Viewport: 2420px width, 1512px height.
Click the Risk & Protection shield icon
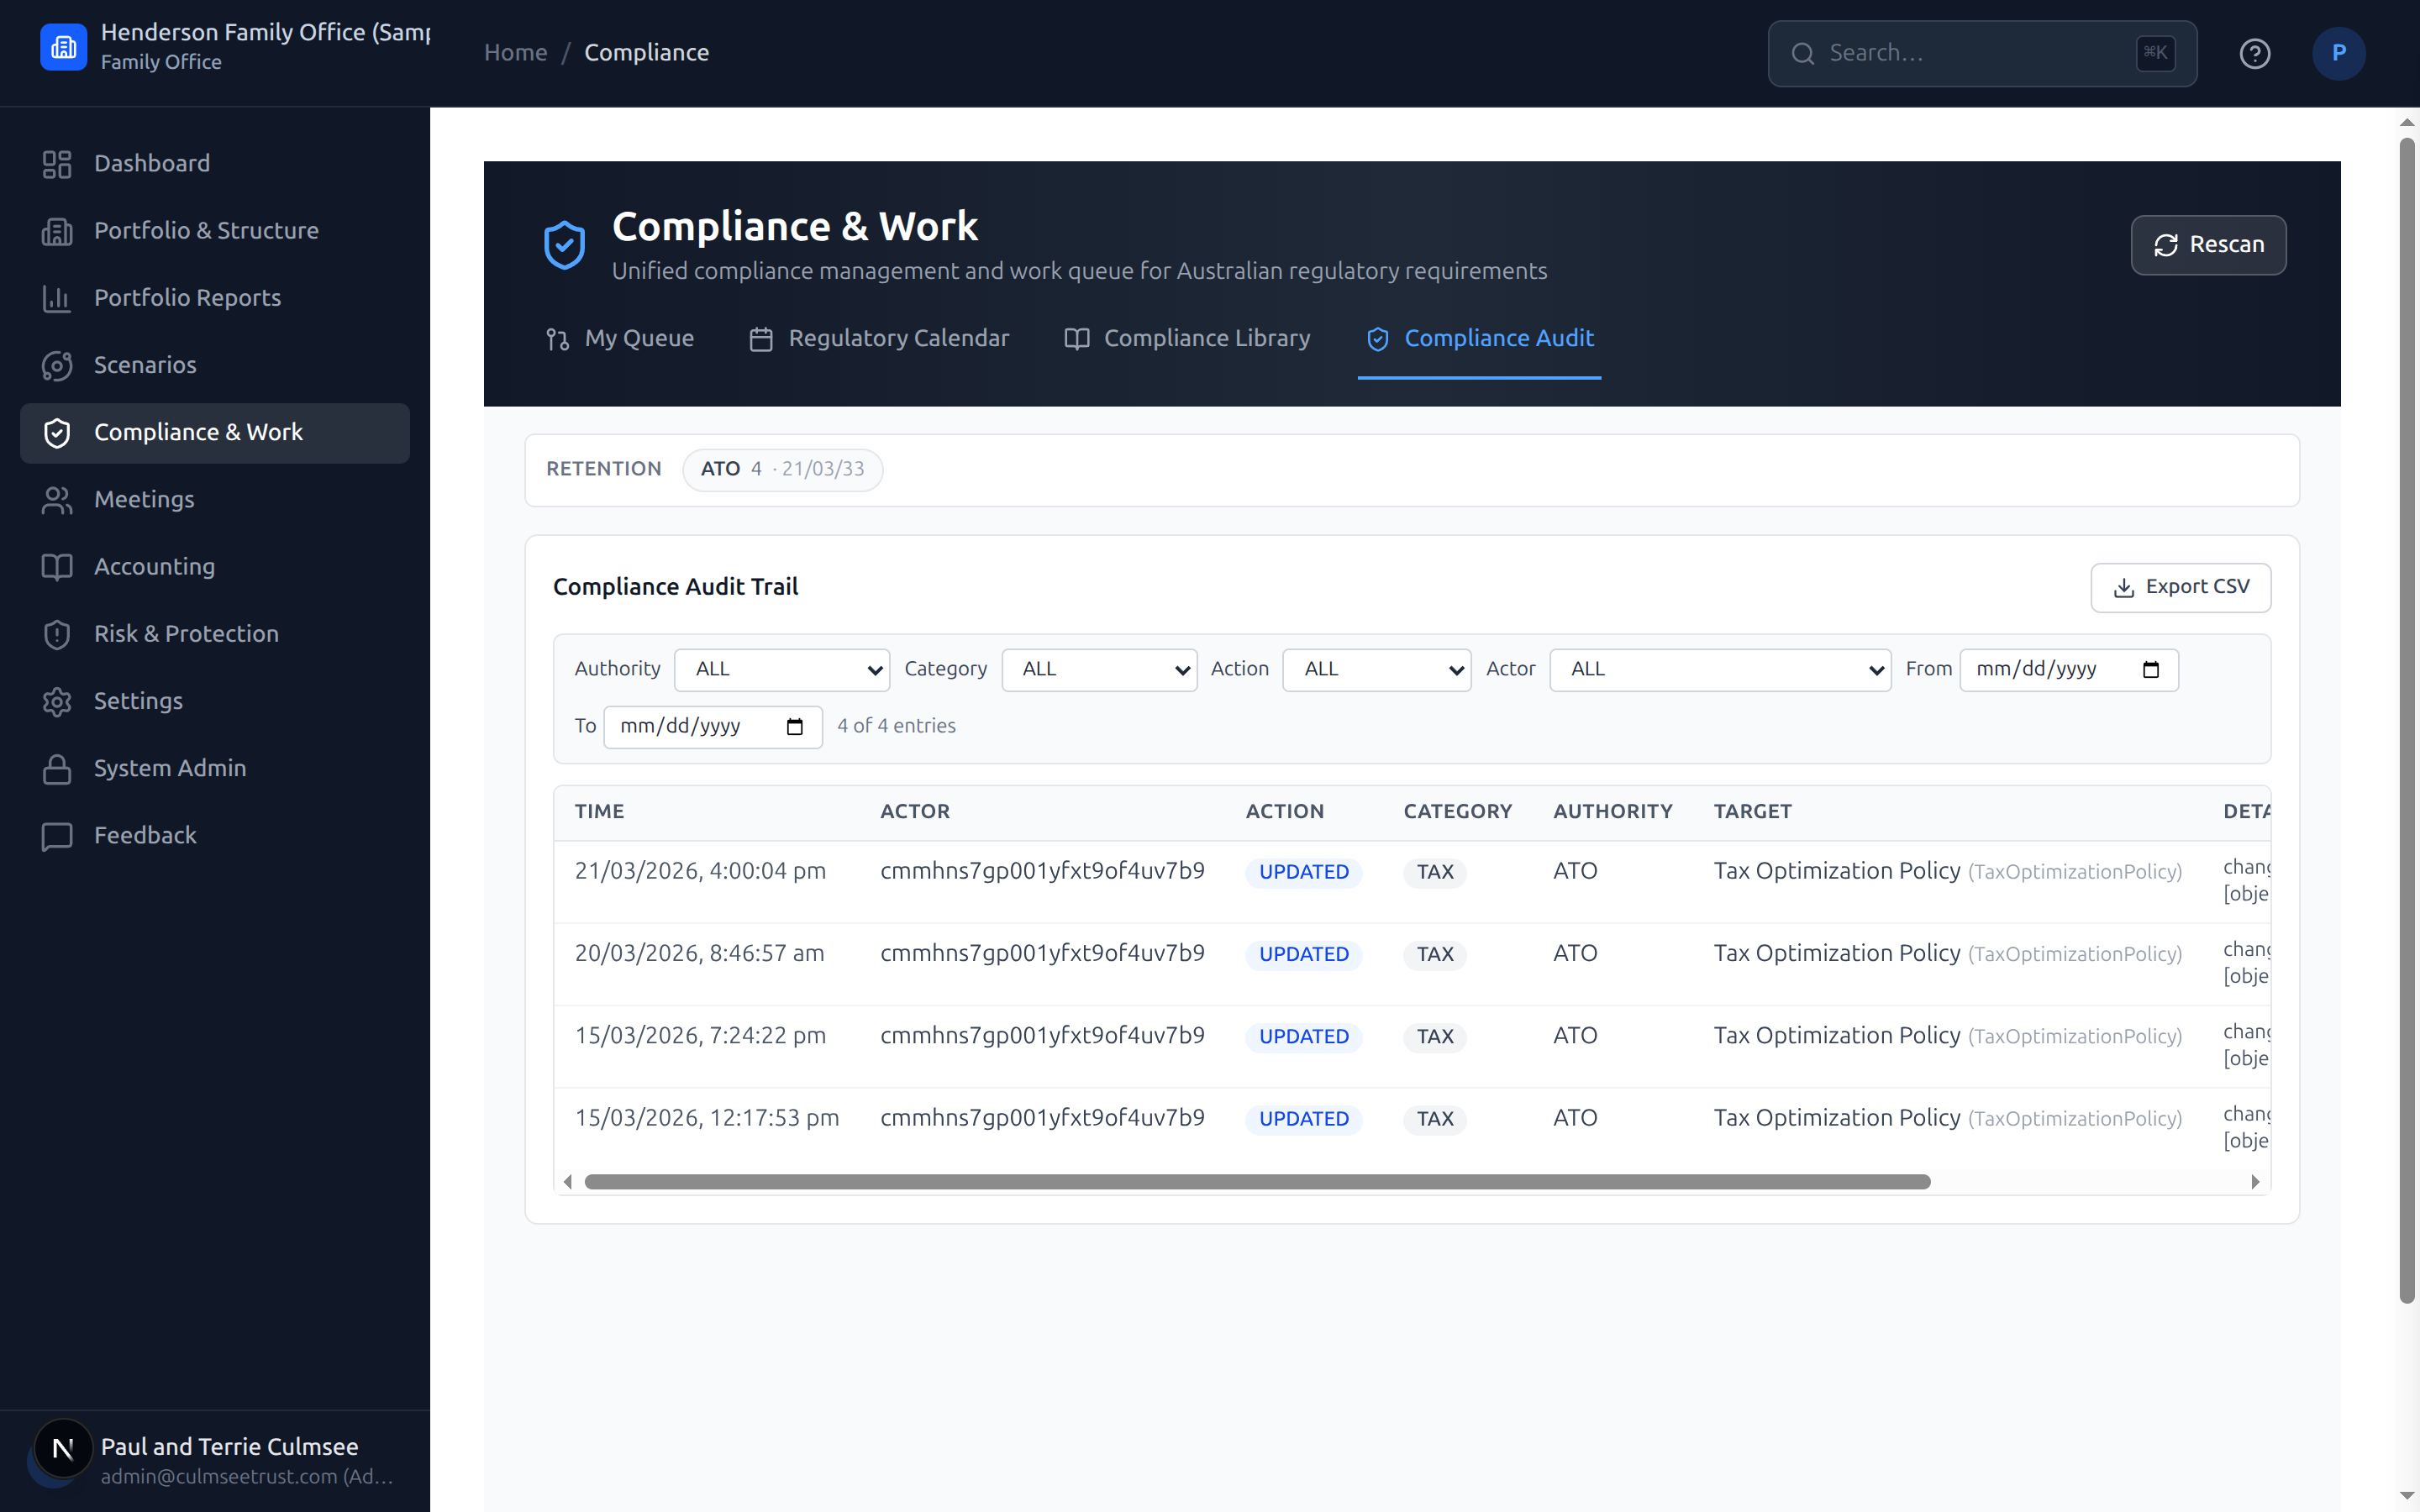[x=57, y=634]
